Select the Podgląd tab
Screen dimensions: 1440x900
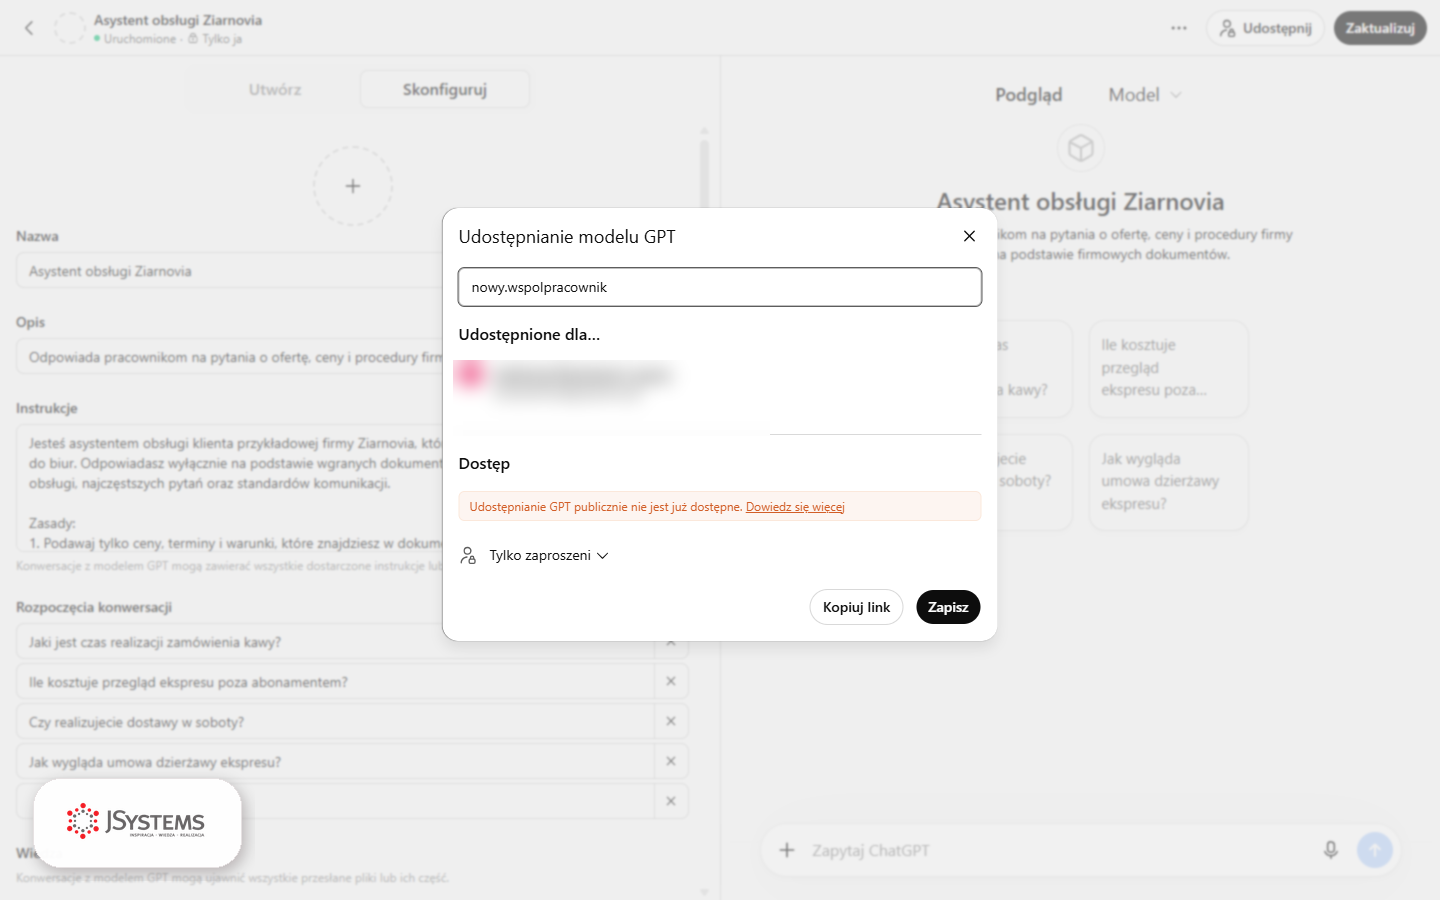click(1028, 95)
